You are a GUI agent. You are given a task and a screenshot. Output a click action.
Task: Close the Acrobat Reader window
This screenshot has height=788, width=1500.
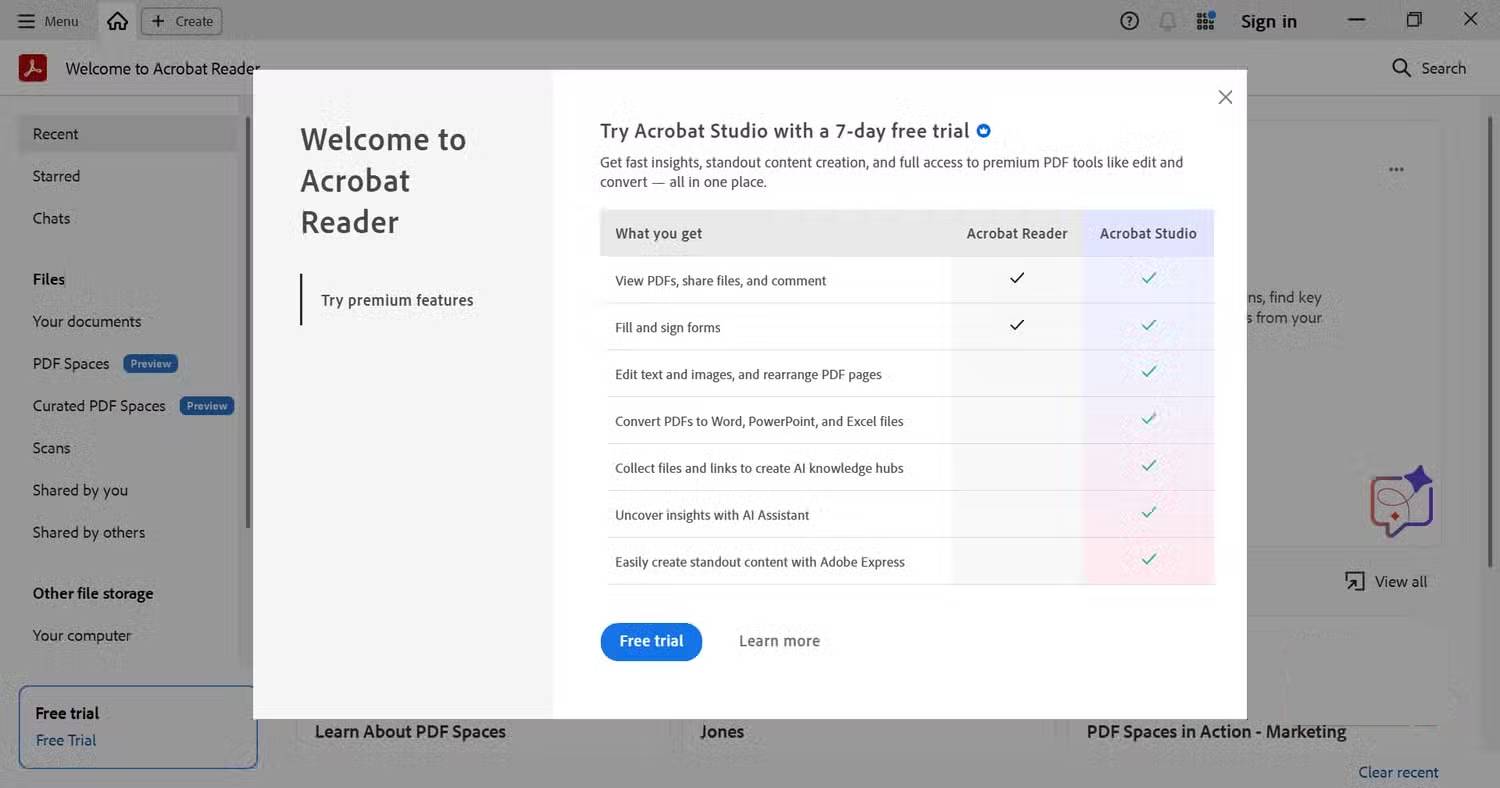(1470, 20)
